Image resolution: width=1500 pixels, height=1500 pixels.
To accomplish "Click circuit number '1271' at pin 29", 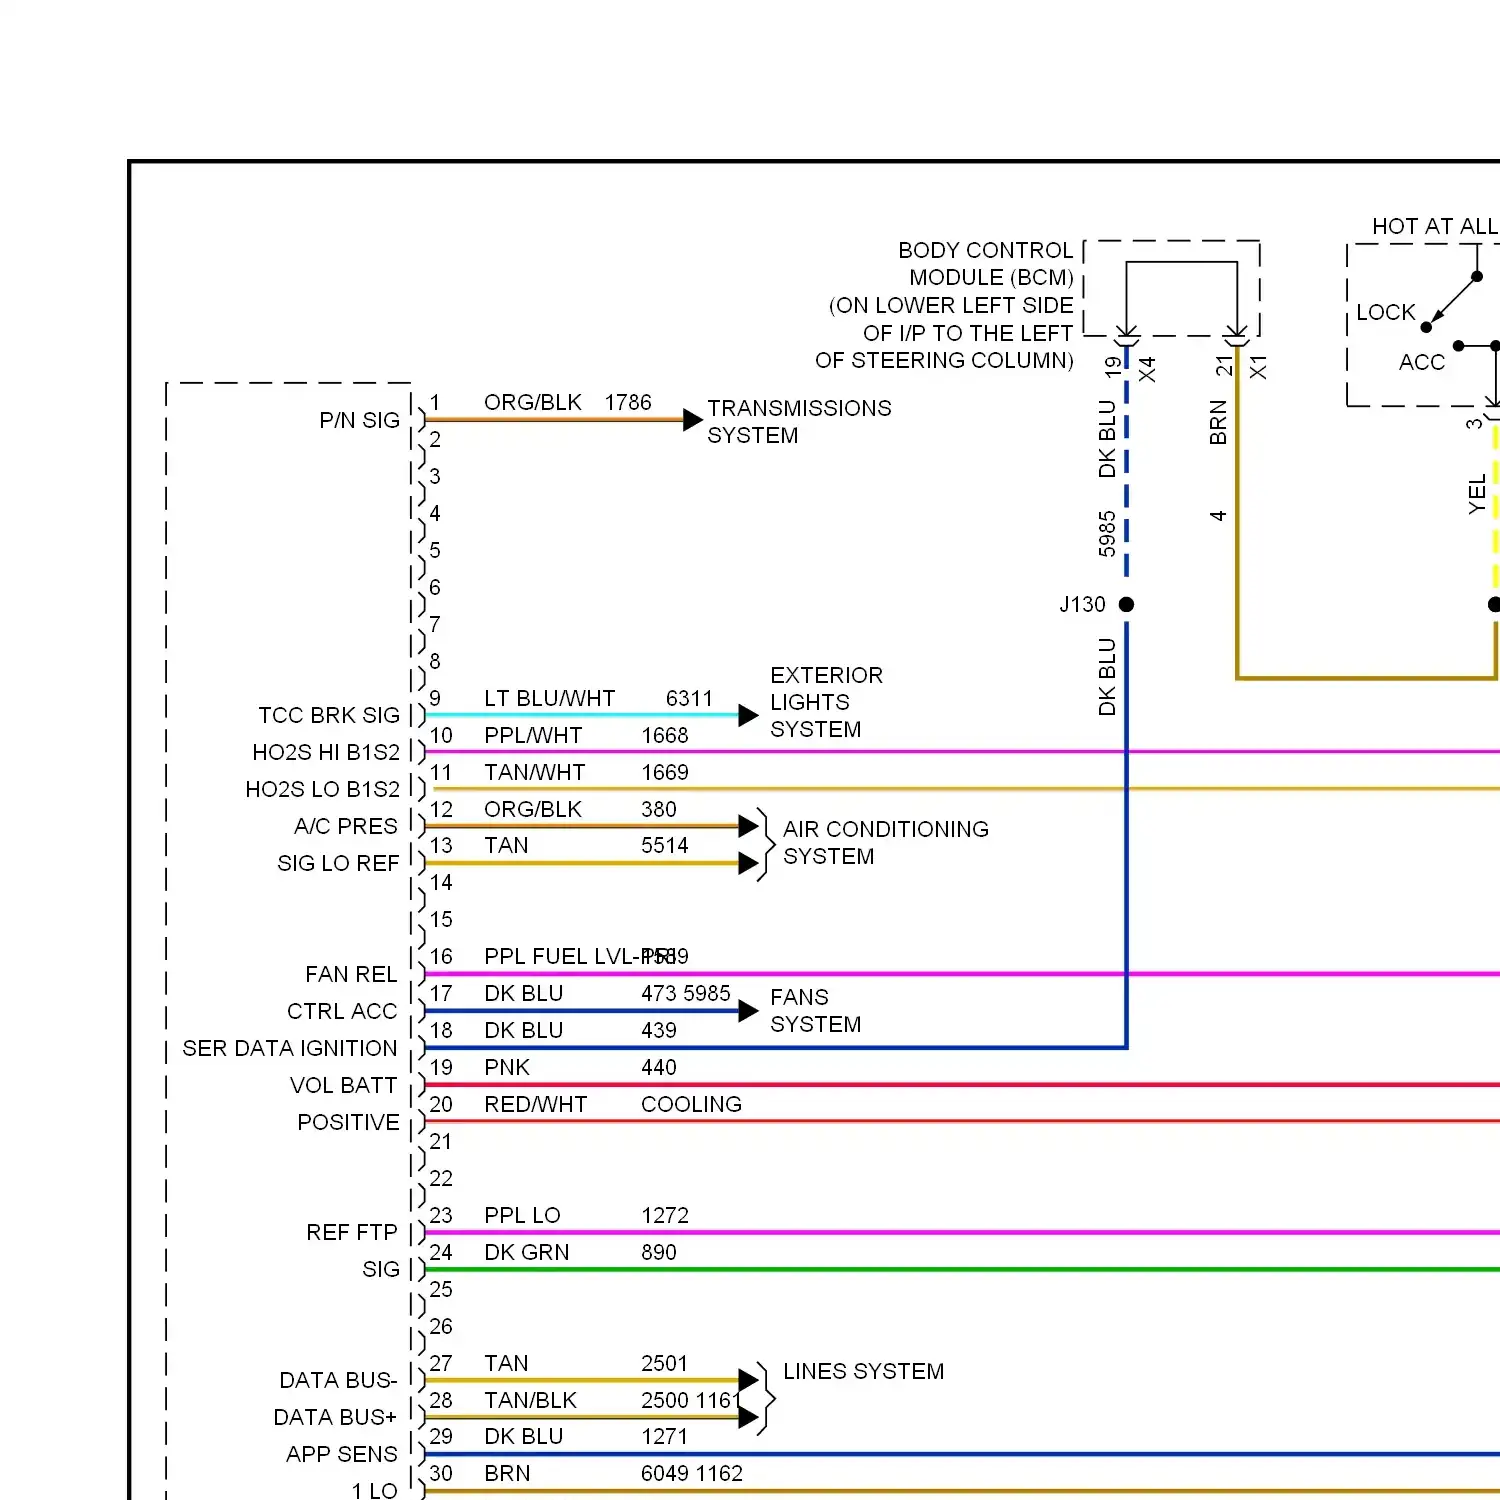I will 664,1436.
